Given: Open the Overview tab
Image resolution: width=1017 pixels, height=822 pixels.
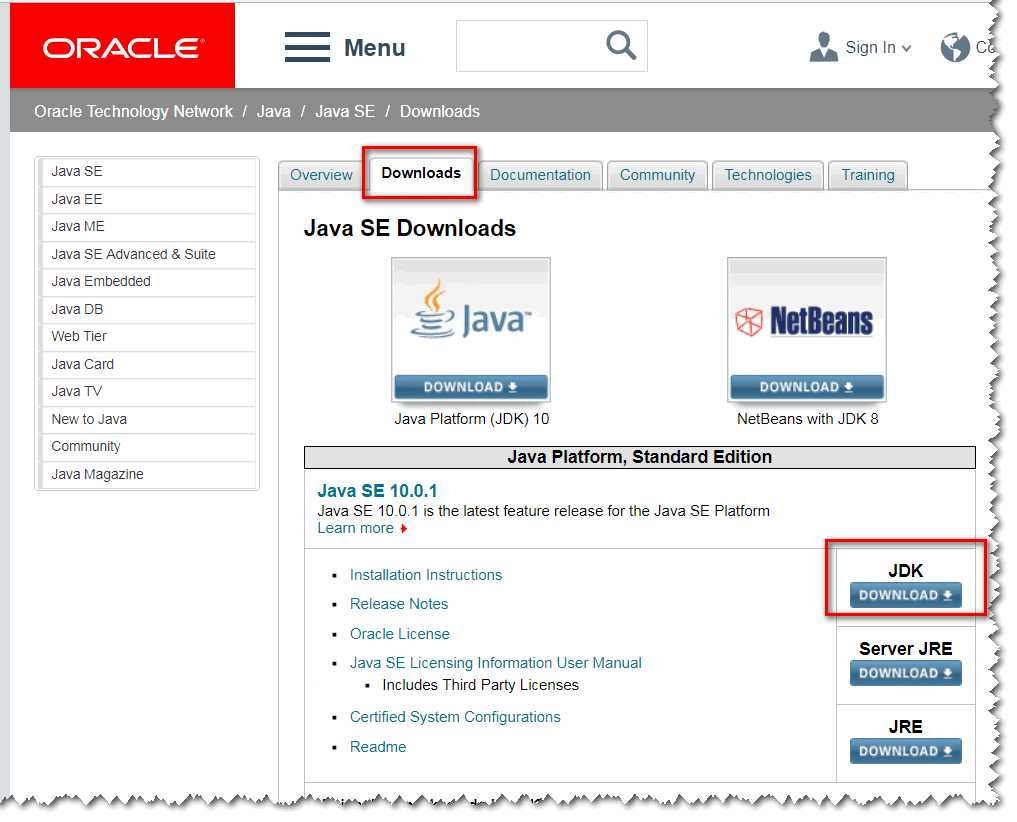Looking at the screenshot, I should pos(321,175).
